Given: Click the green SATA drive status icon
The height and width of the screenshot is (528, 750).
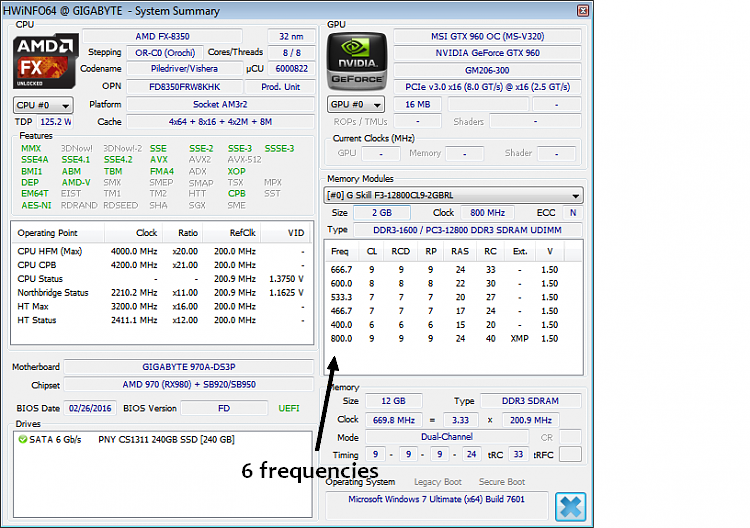Looking at the screenshot, I should [x=22, y=439].
